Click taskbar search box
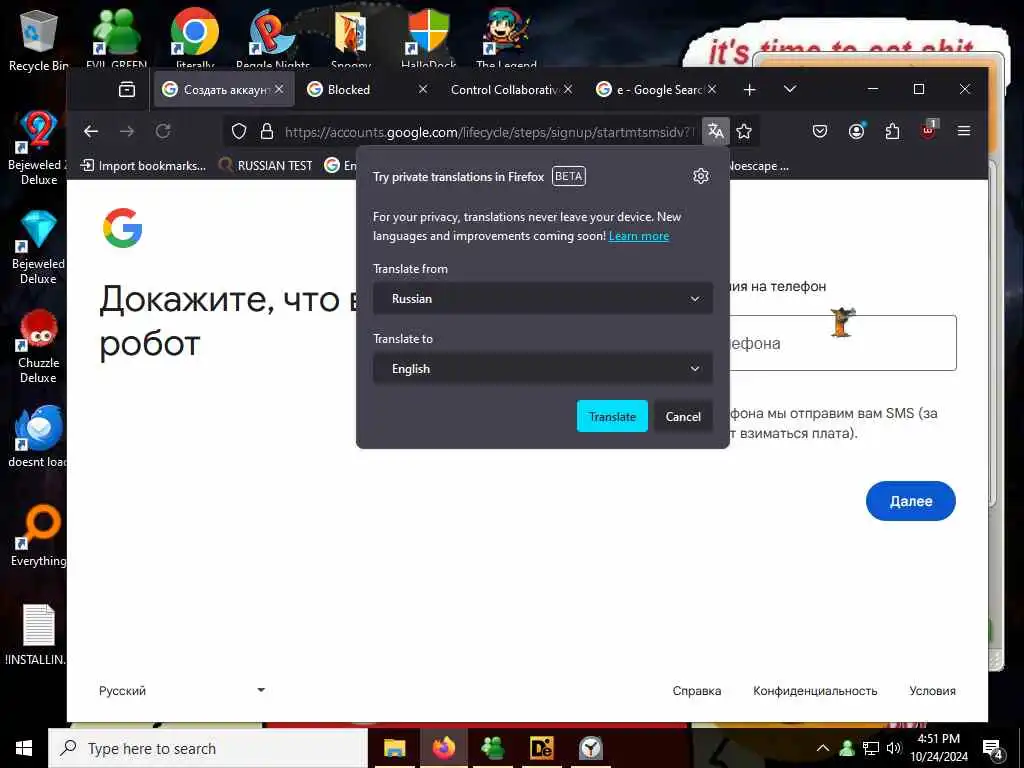Viewport: 1024px width, 768px height. 208,748
